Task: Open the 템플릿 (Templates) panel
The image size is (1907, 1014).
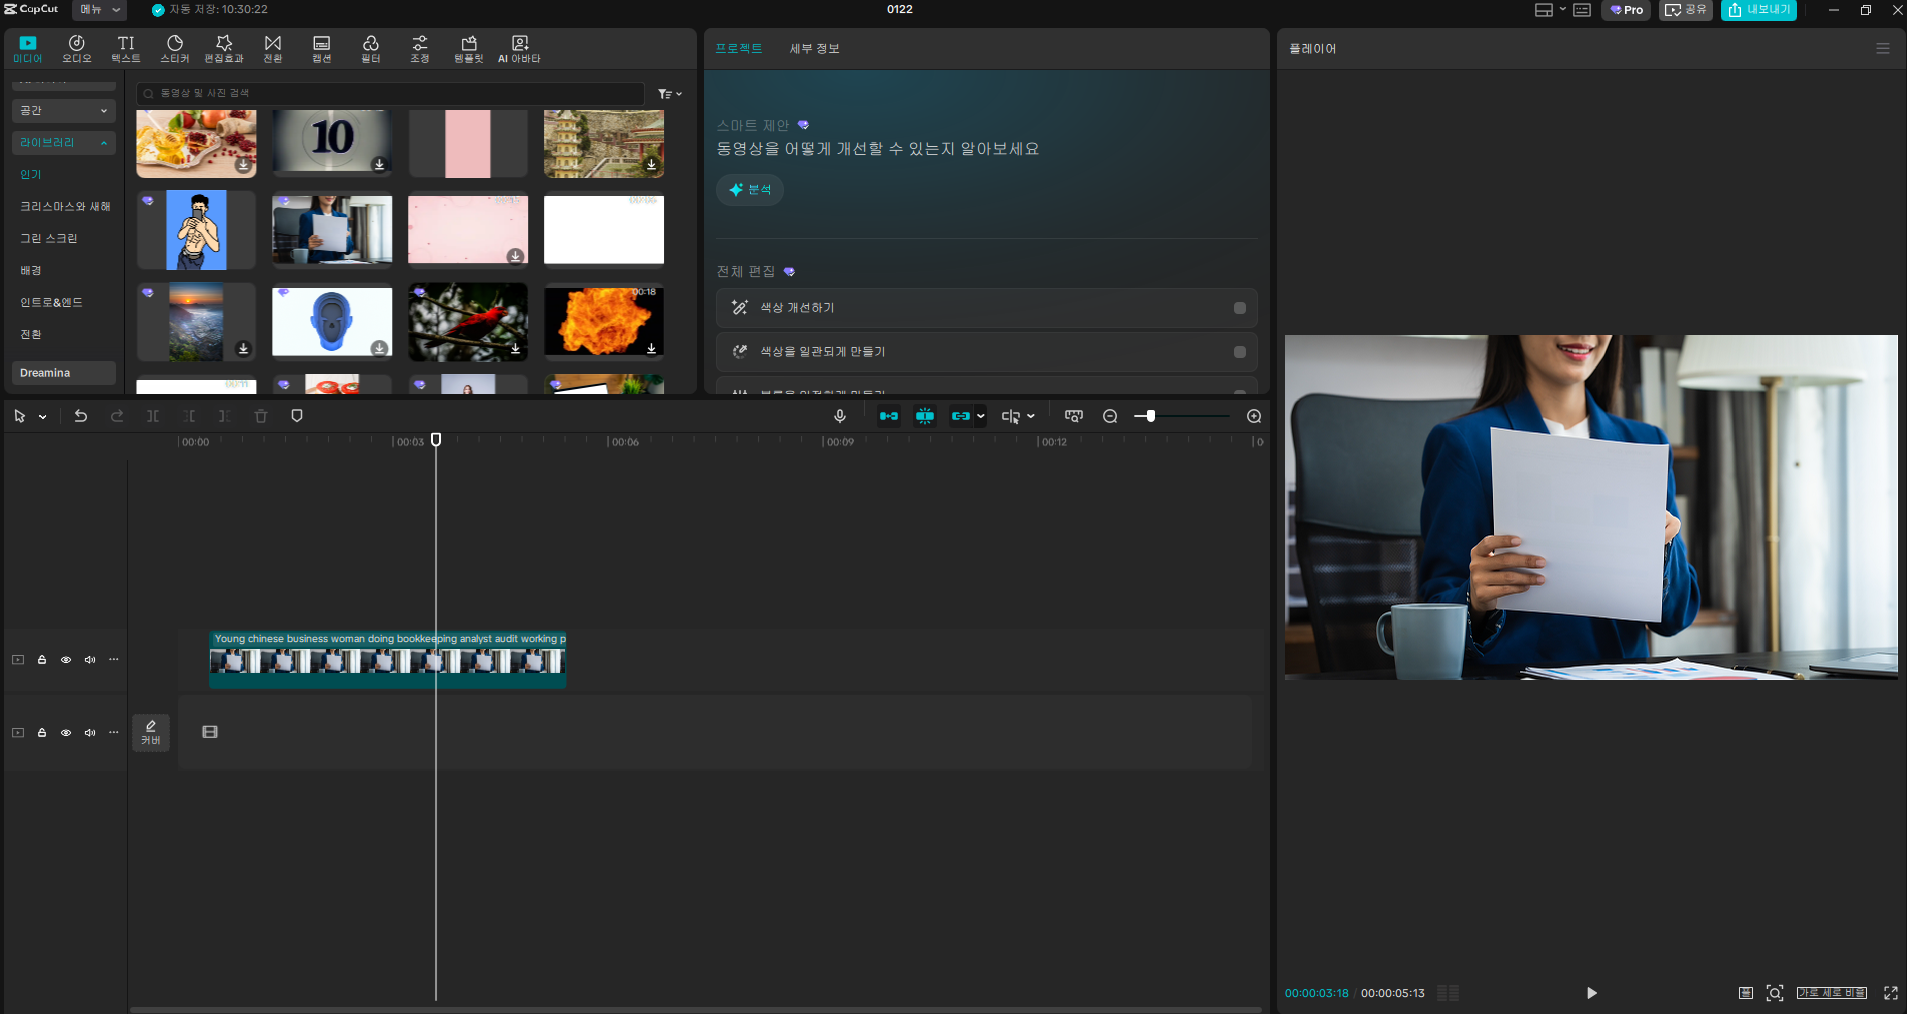Action: 469,48
